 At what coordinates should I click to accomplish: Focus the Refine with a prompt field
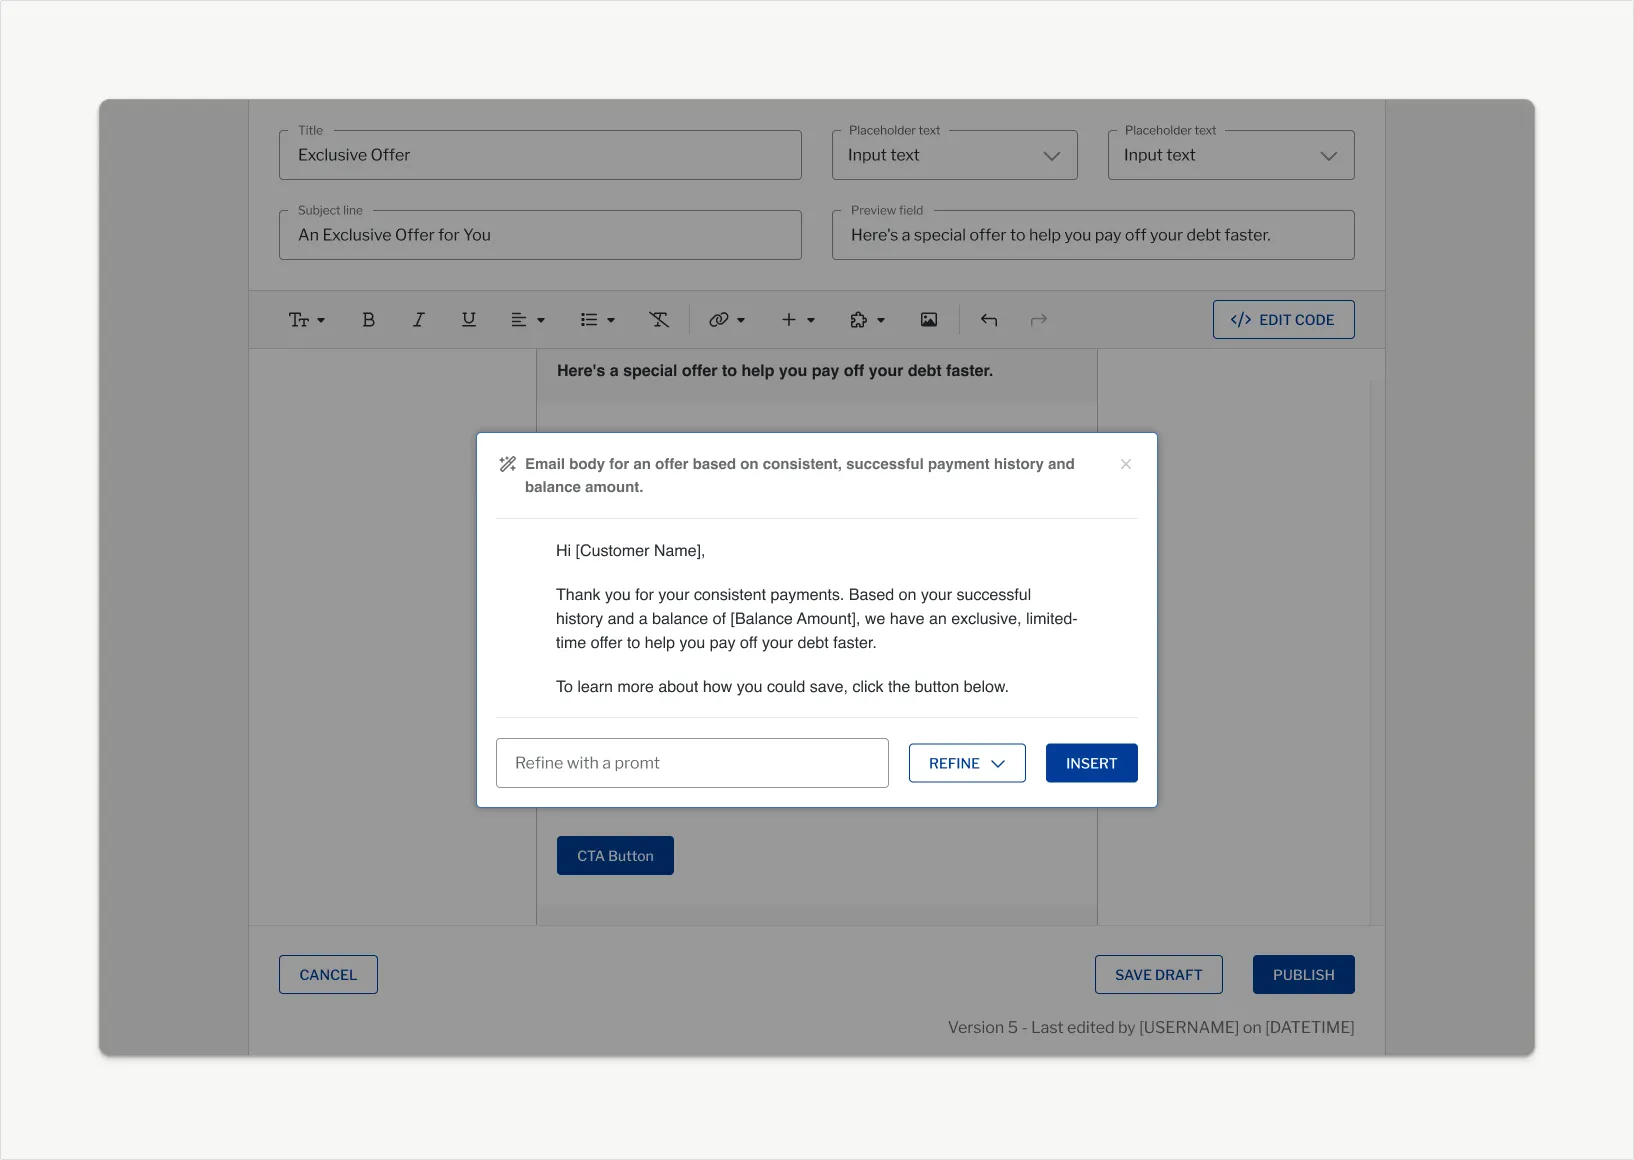[x=692, y=763]
